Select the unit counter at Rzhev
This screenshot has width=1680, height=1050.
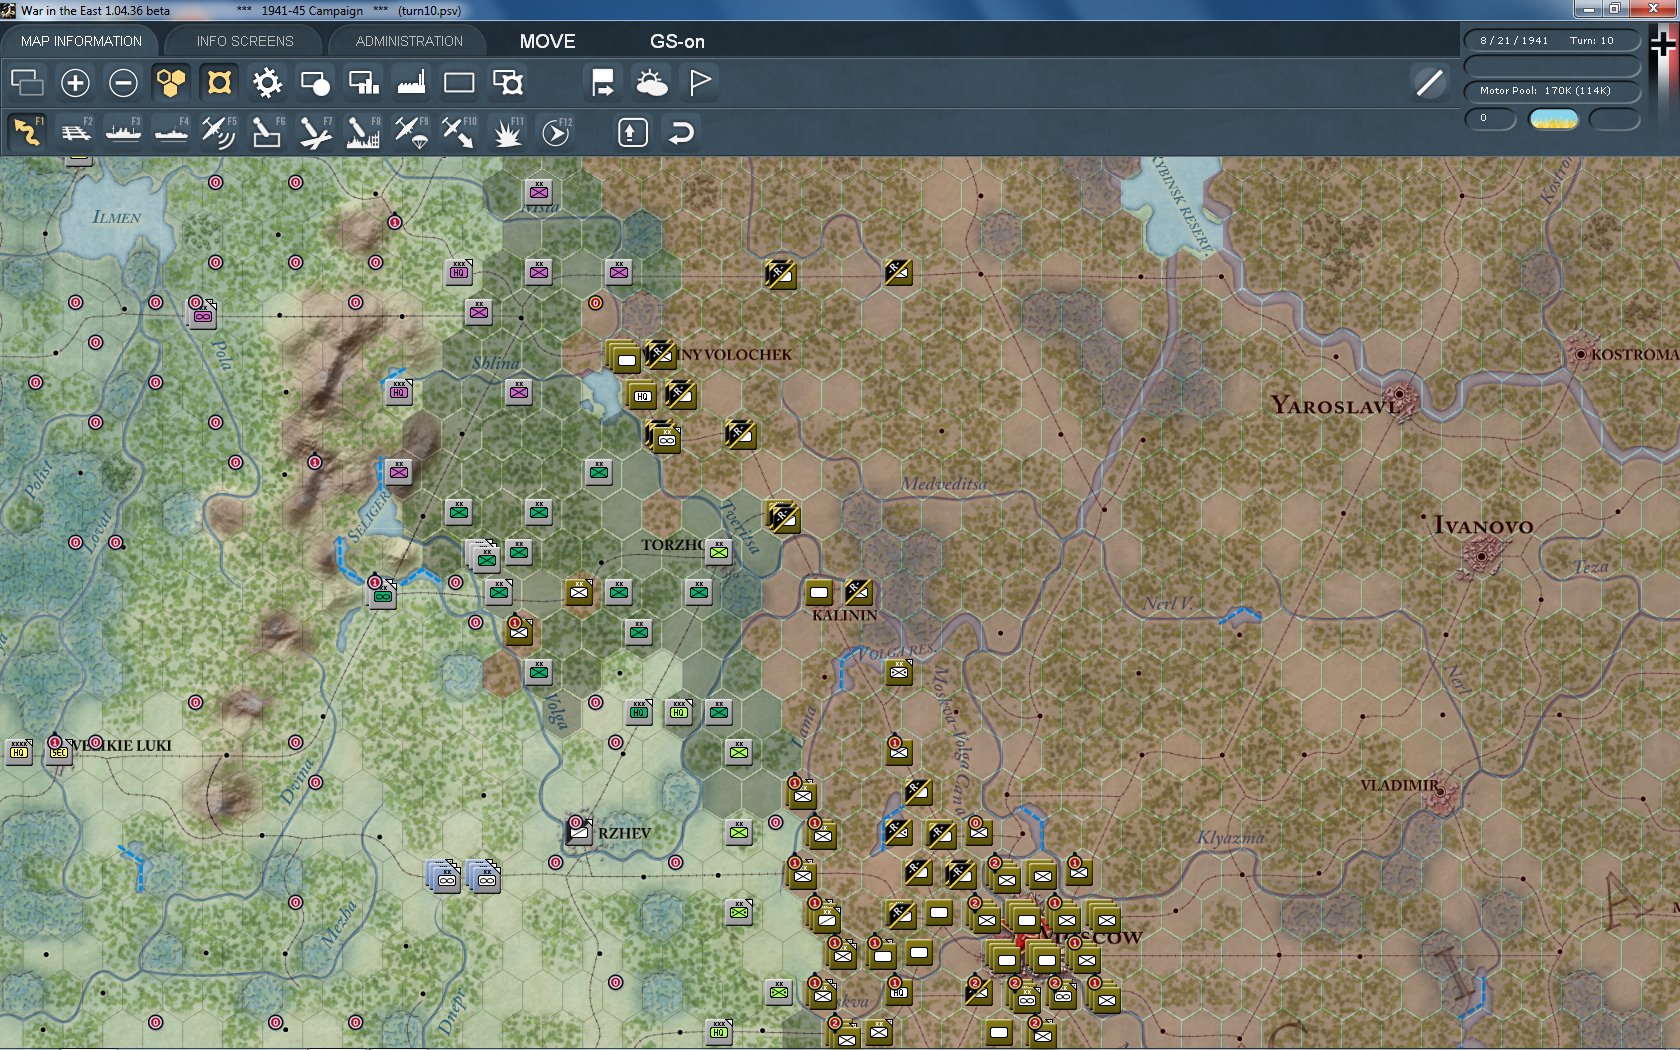point(579,830)
